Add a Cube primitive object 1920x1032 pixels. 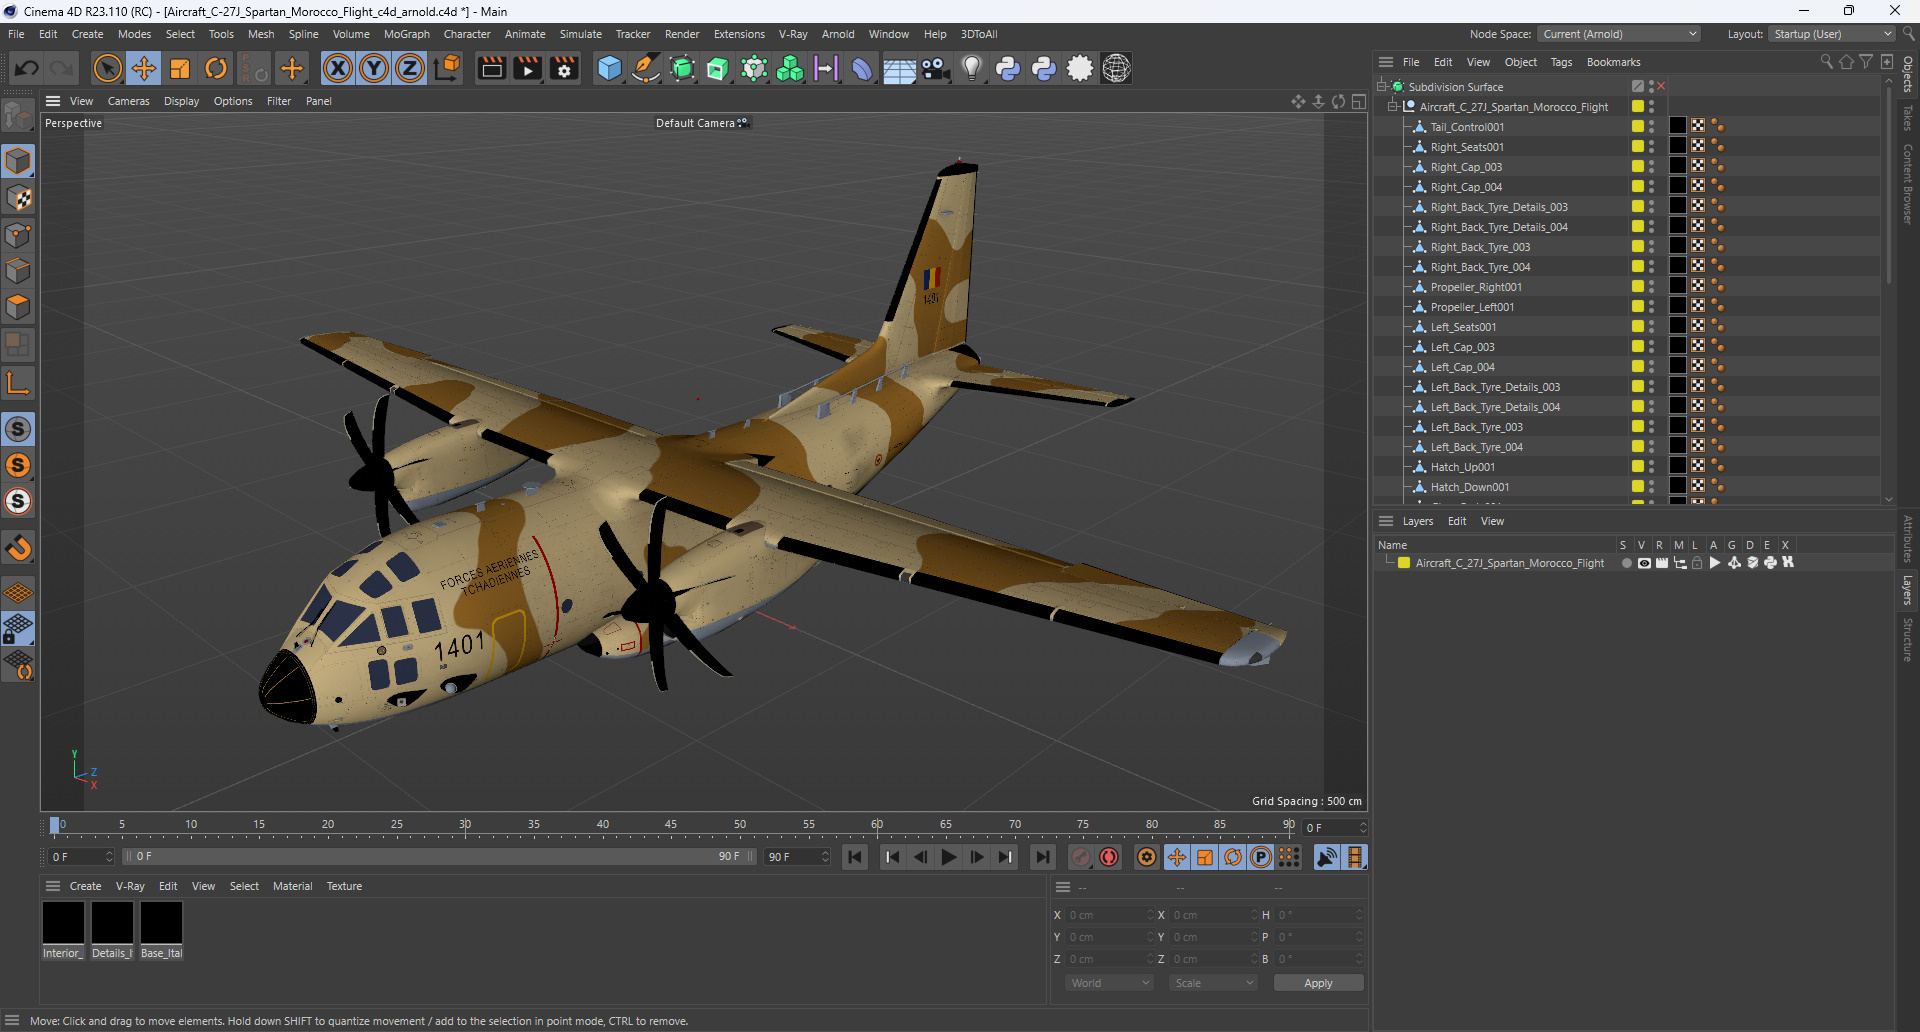[x=609, y=68]
